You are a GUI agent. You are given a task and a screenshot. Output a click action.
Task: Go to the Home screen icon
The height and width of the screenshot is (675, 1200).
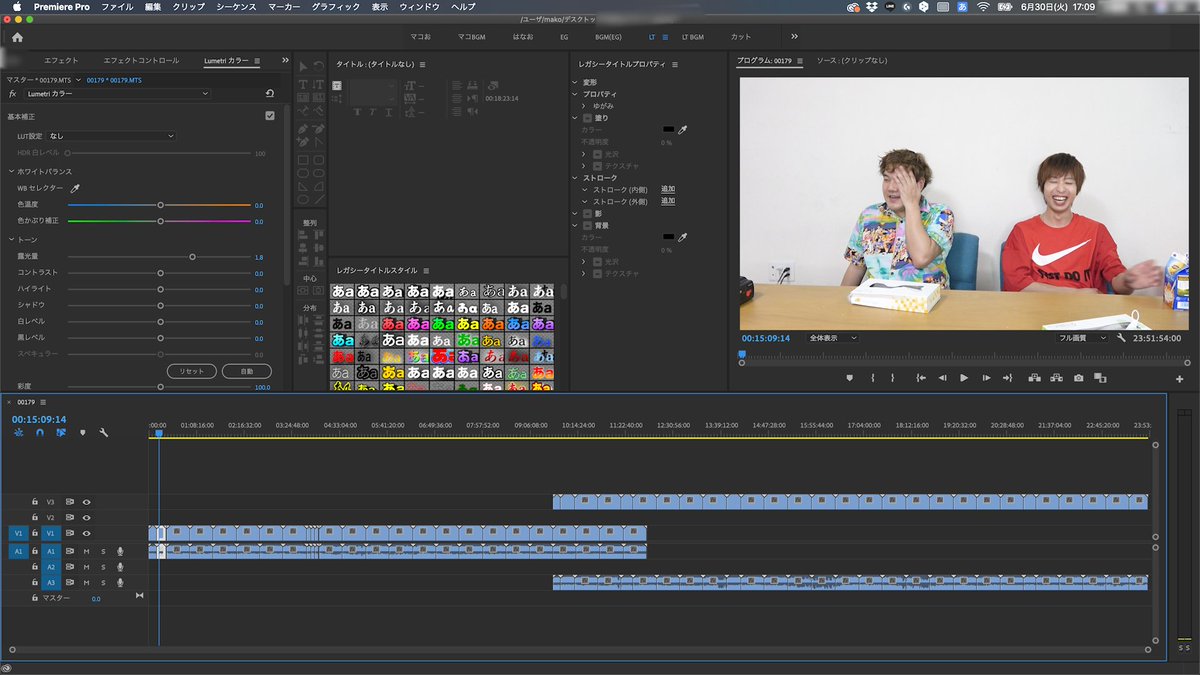[17, 37]
